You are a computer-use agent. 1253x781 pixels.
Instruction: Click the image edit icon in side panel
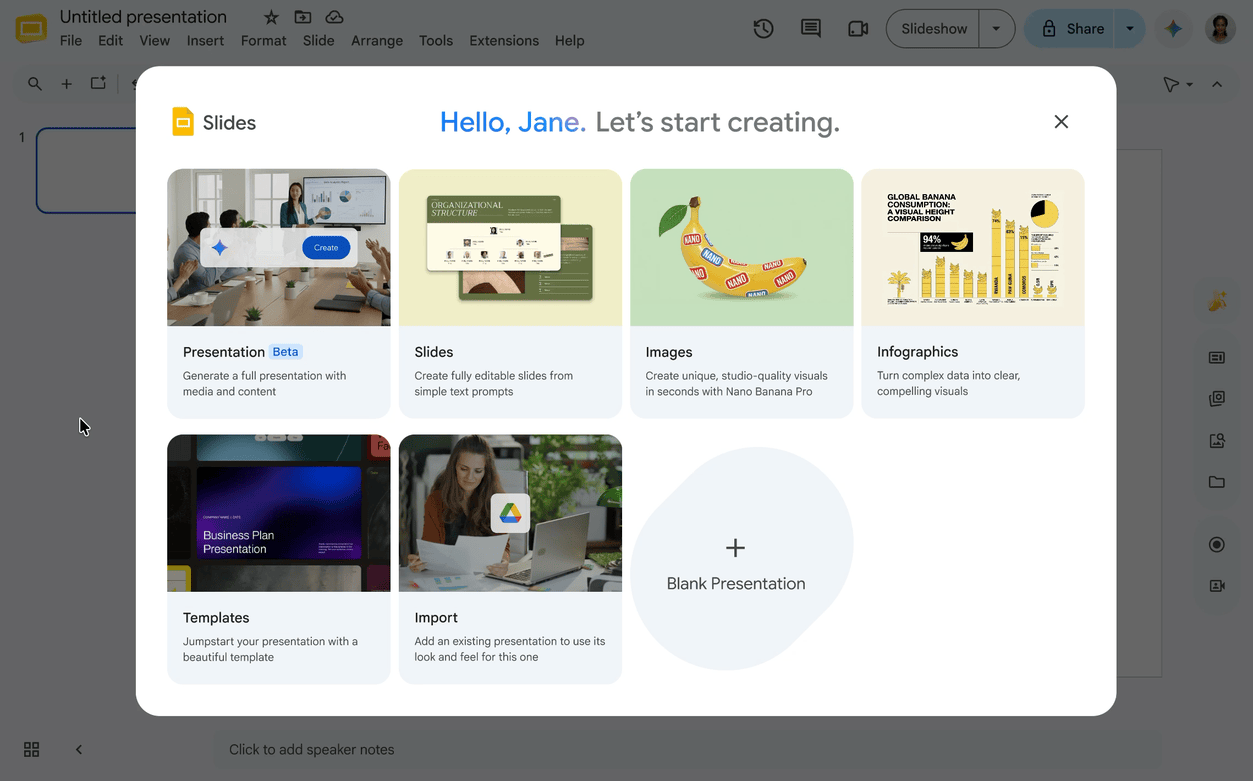(x=1217, y=440)
